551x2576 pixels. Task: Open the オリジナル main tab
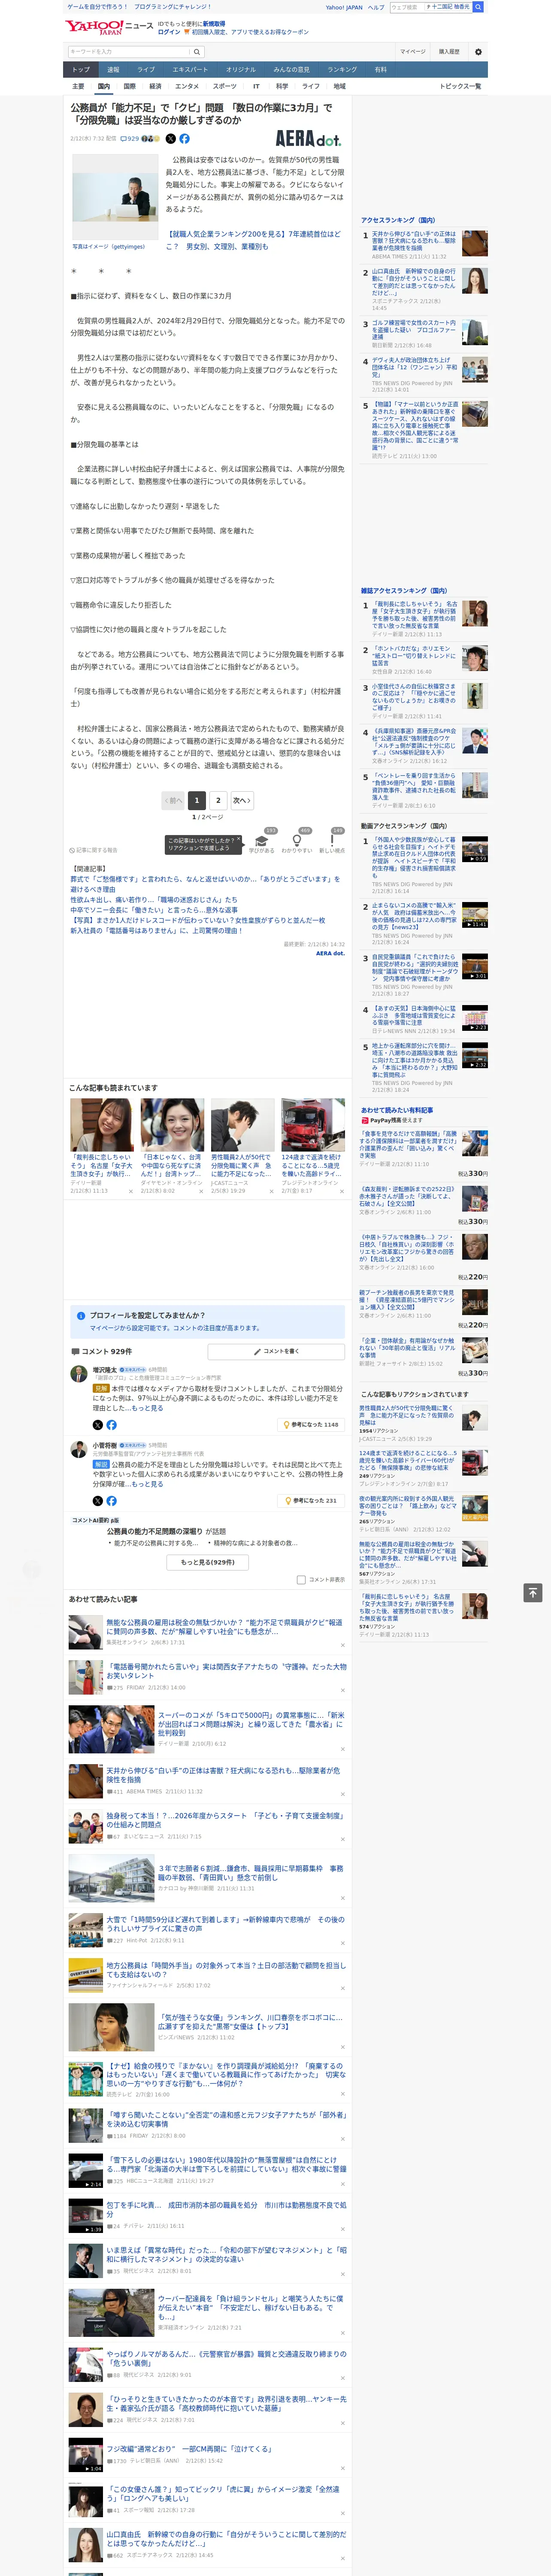coord(241,70)
